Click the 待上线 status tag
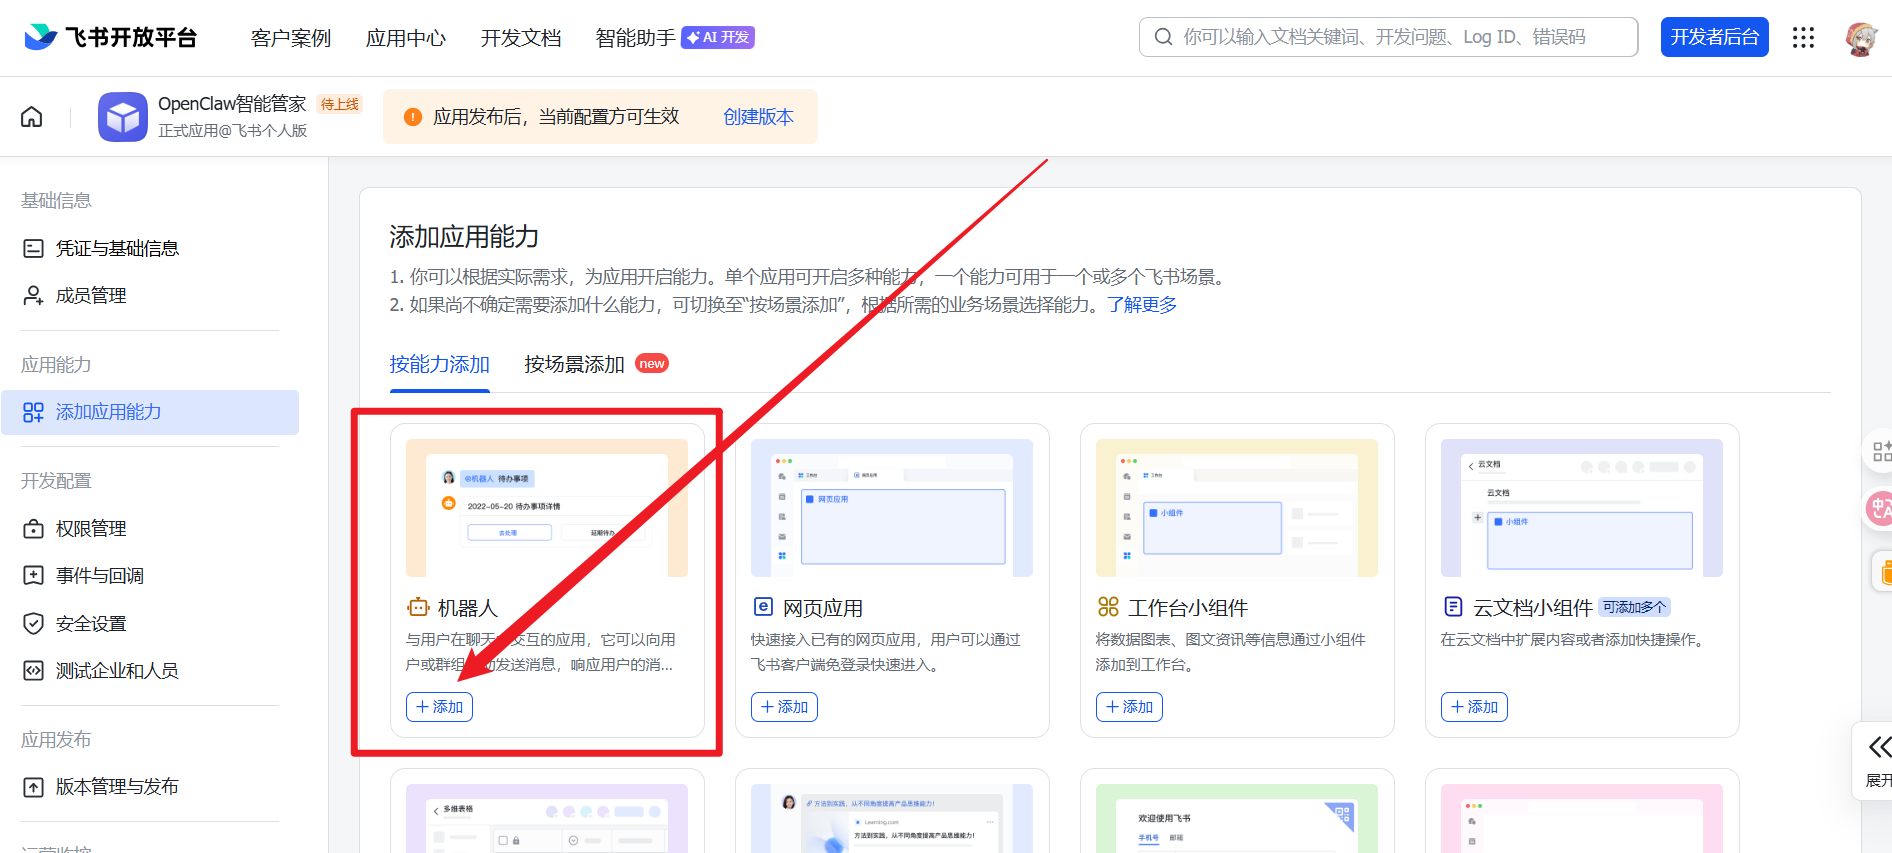The image size is (1892, 853). click(339, 104)
